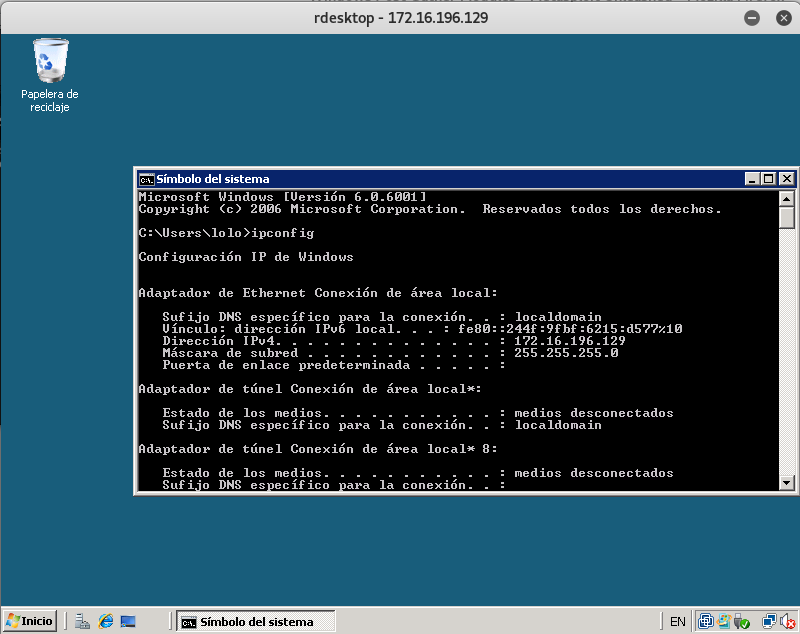Click the VMware Tools tray icon
Screen dimensions: 800x634
tap(706, 621)
